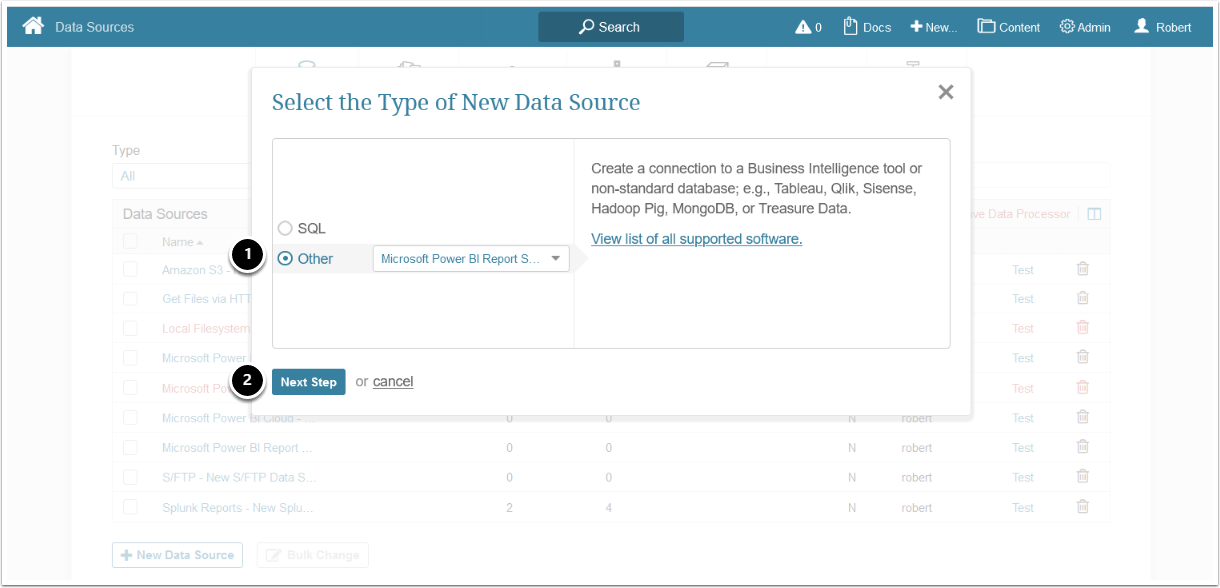Click the Search box in header

610,27
